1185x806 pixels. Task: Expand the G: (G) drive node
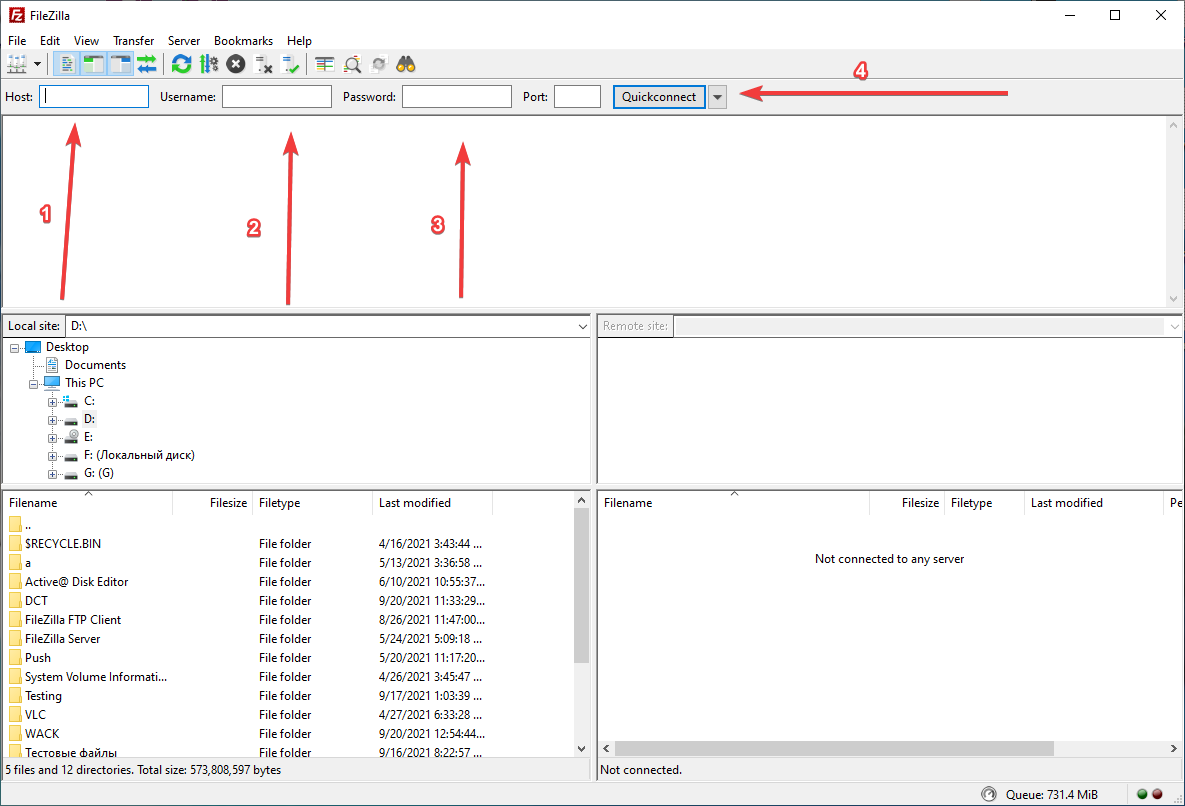[x=52, y=475]
